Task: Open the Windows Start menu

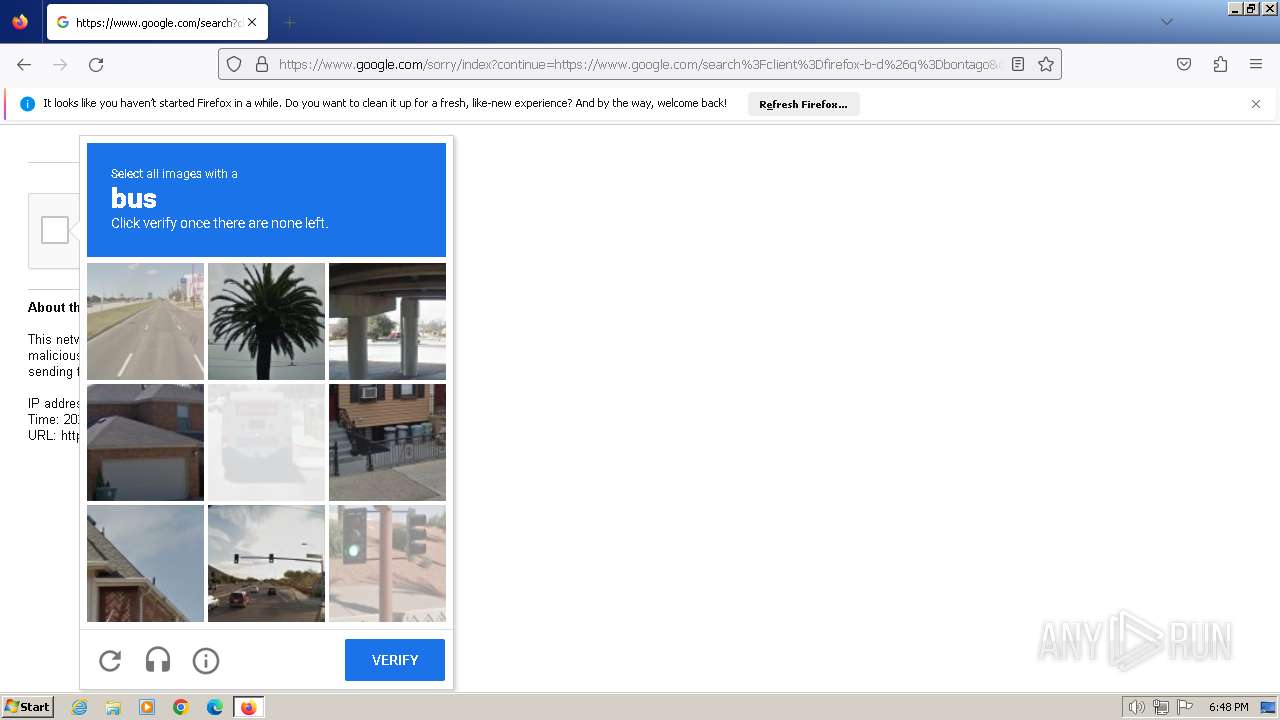Action: 28,707
